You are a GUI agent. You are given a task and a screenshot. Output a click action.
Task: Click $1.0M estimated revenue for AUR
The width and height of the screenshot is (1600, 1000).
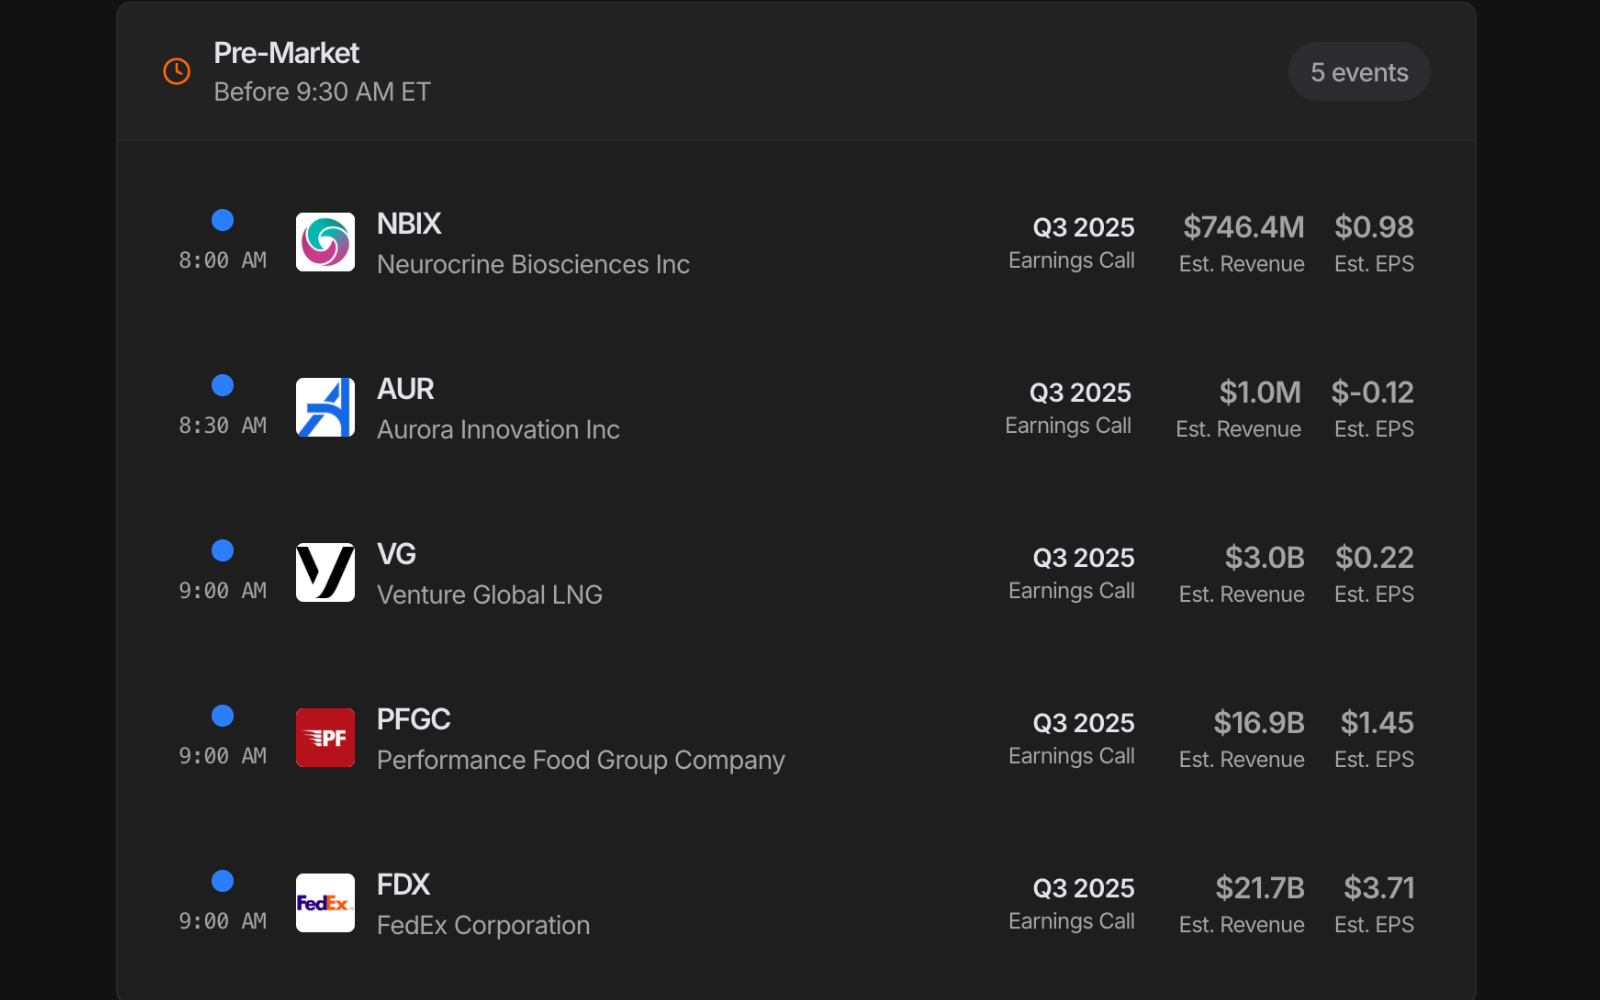click(x=1260, y=392)
